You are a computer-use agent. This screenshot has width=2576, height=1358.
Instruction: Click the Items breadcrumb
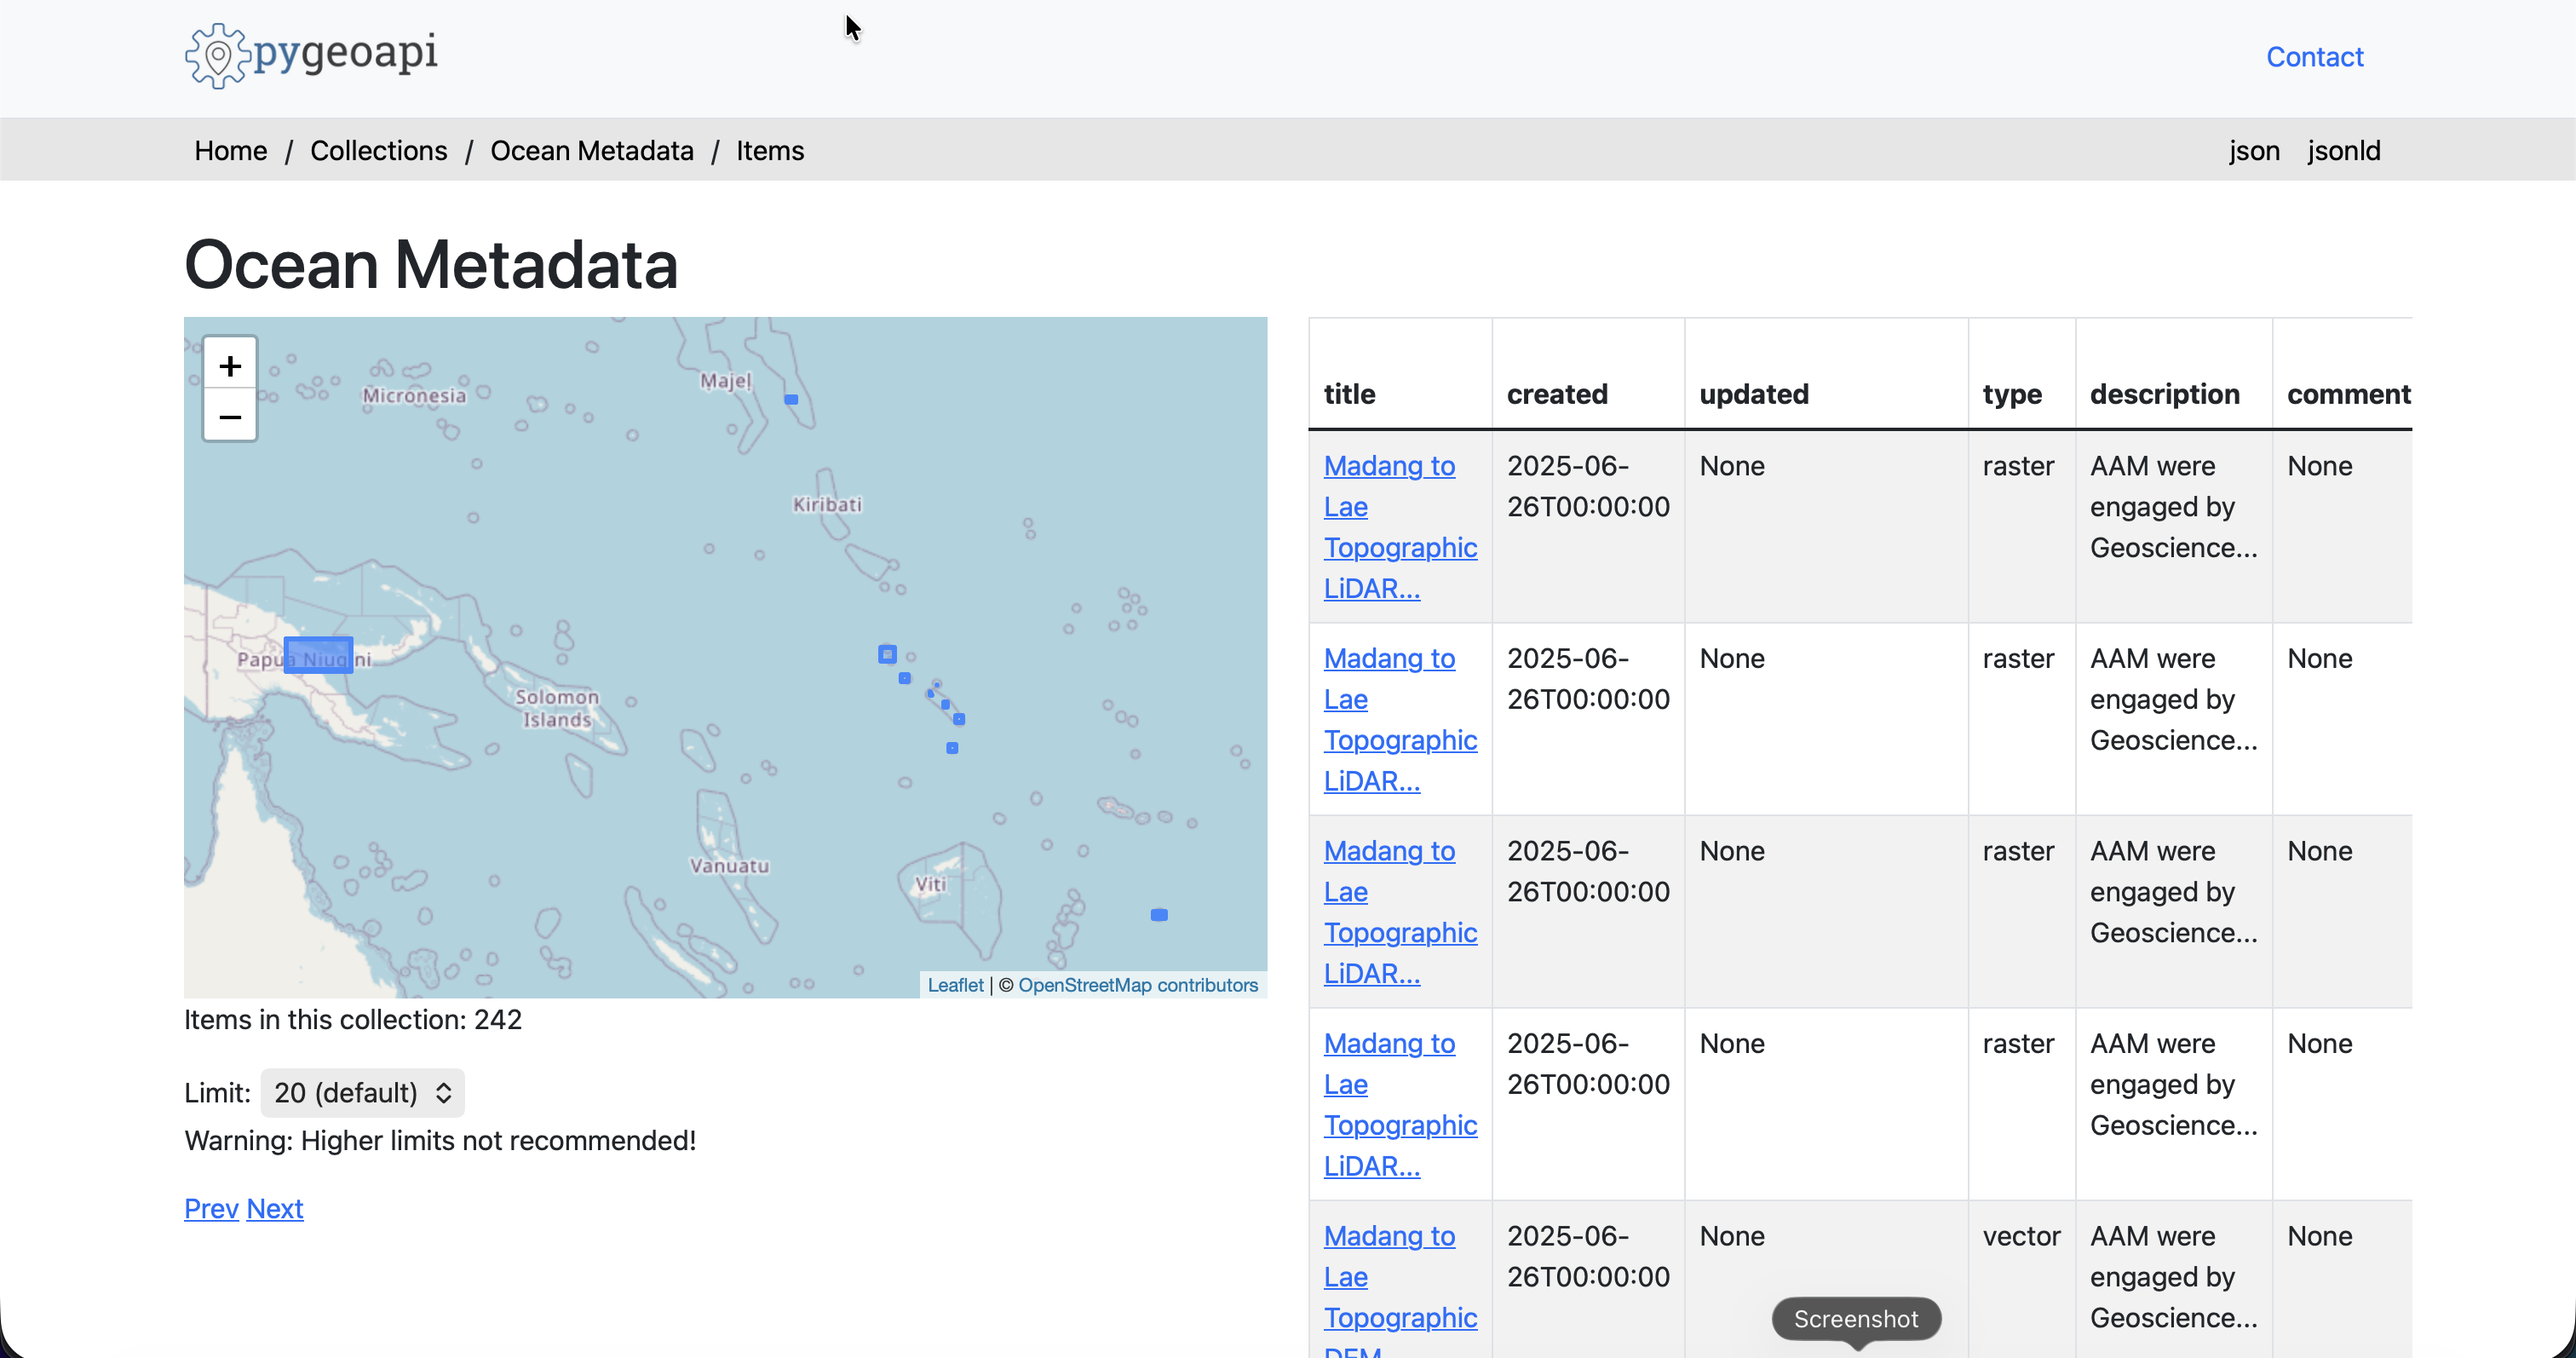coord(769,150)
